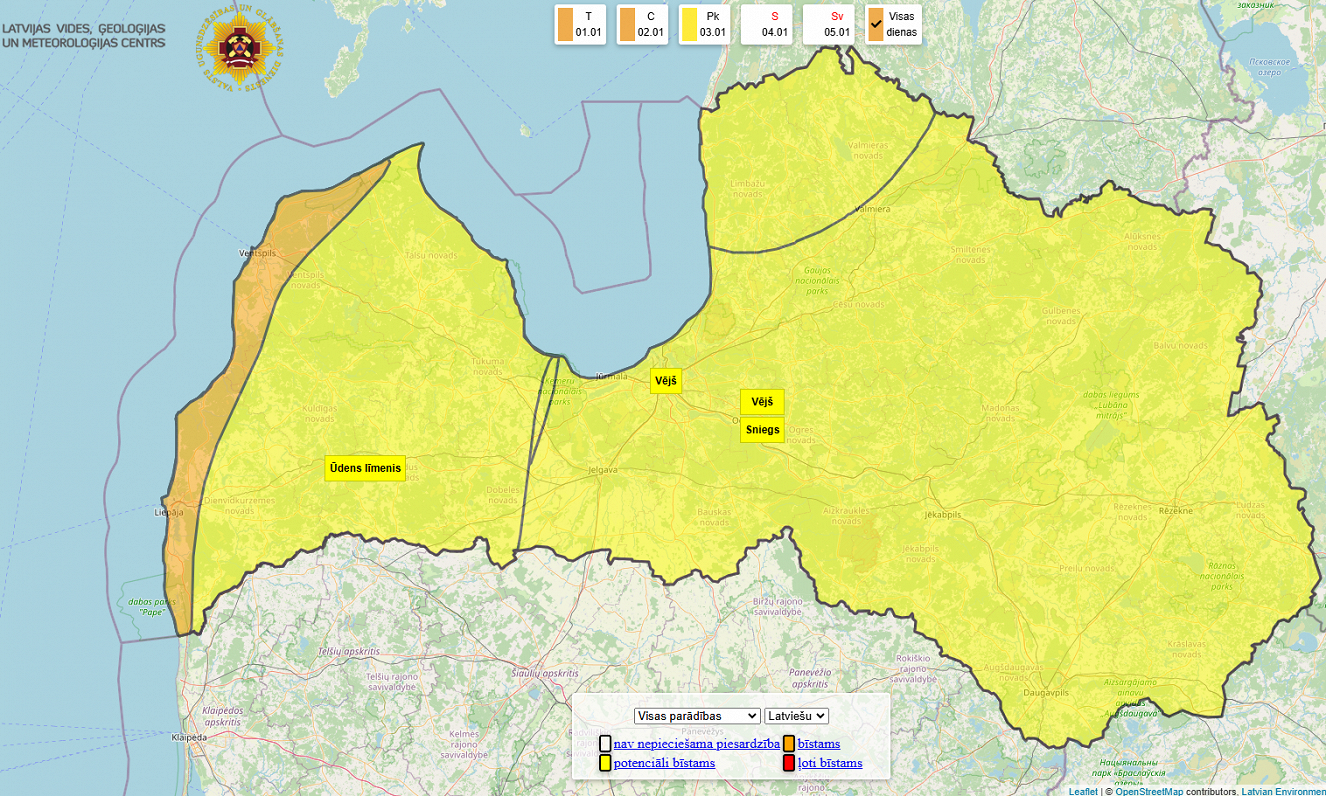Select the Sv 05.01 day tab
1326x796 pixels.
(x=828, y=24)
